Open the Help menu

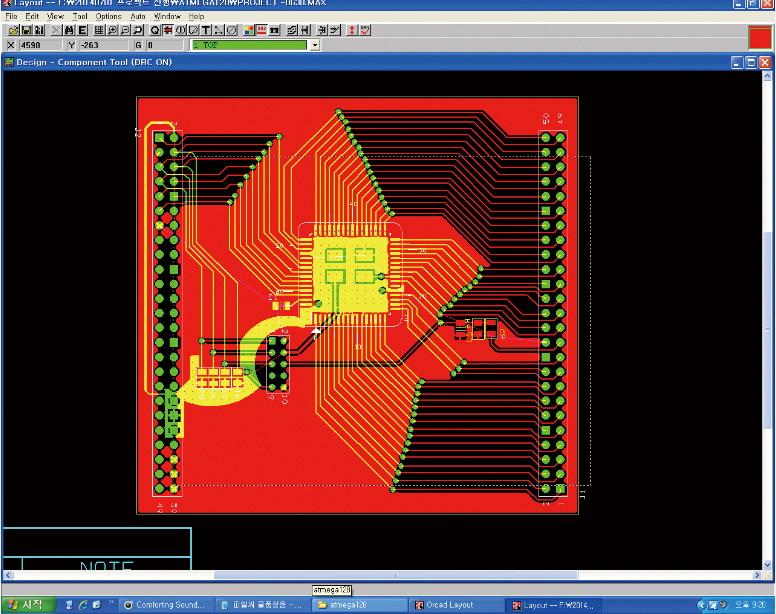[196, 16]
